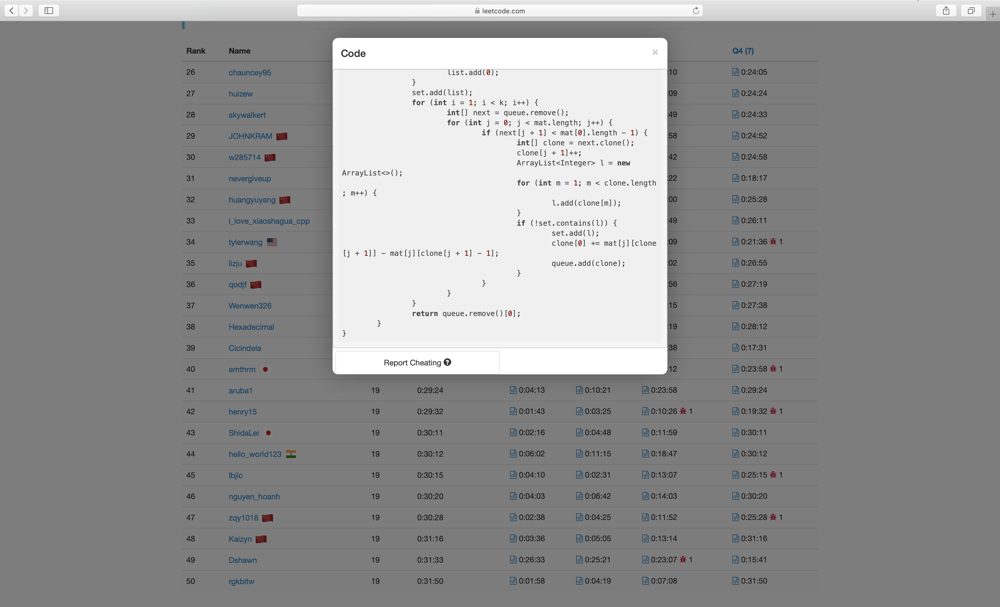This screenshot has height=607, width=1000.
Task: Click the leetcode.com address bar
Action: tap(500, 11)
